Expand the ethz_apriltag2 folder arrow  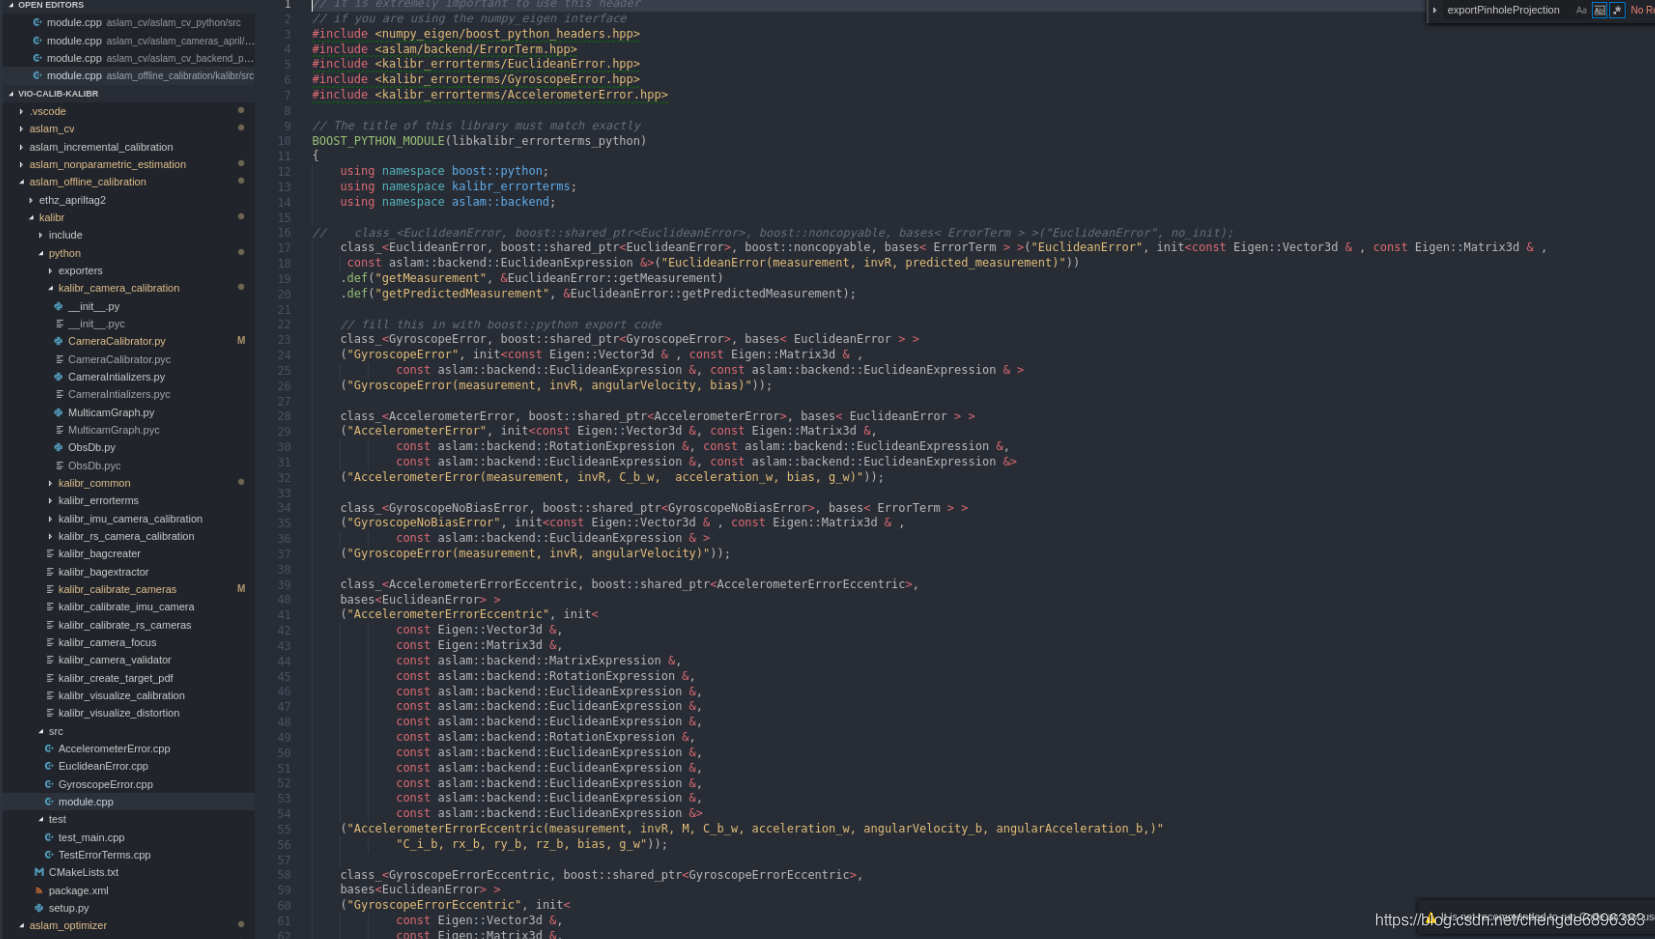[31, 200]
